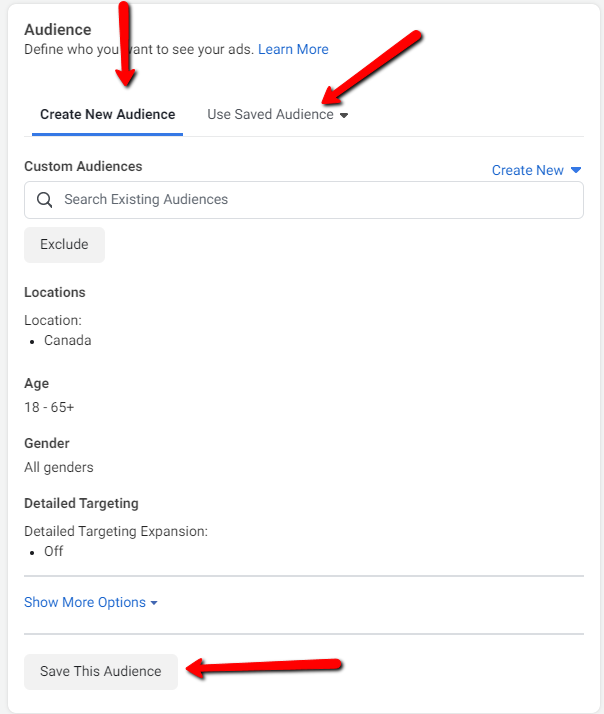Click the Create New link text
Image resolution: width=604 pixels, height=714 pixels.
pos(527,171)
